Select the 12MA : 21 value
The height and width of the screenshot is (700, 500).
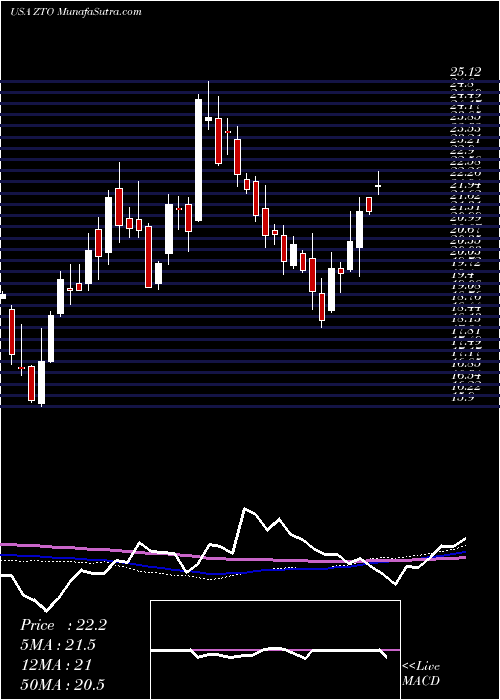[x=56, y=665]
